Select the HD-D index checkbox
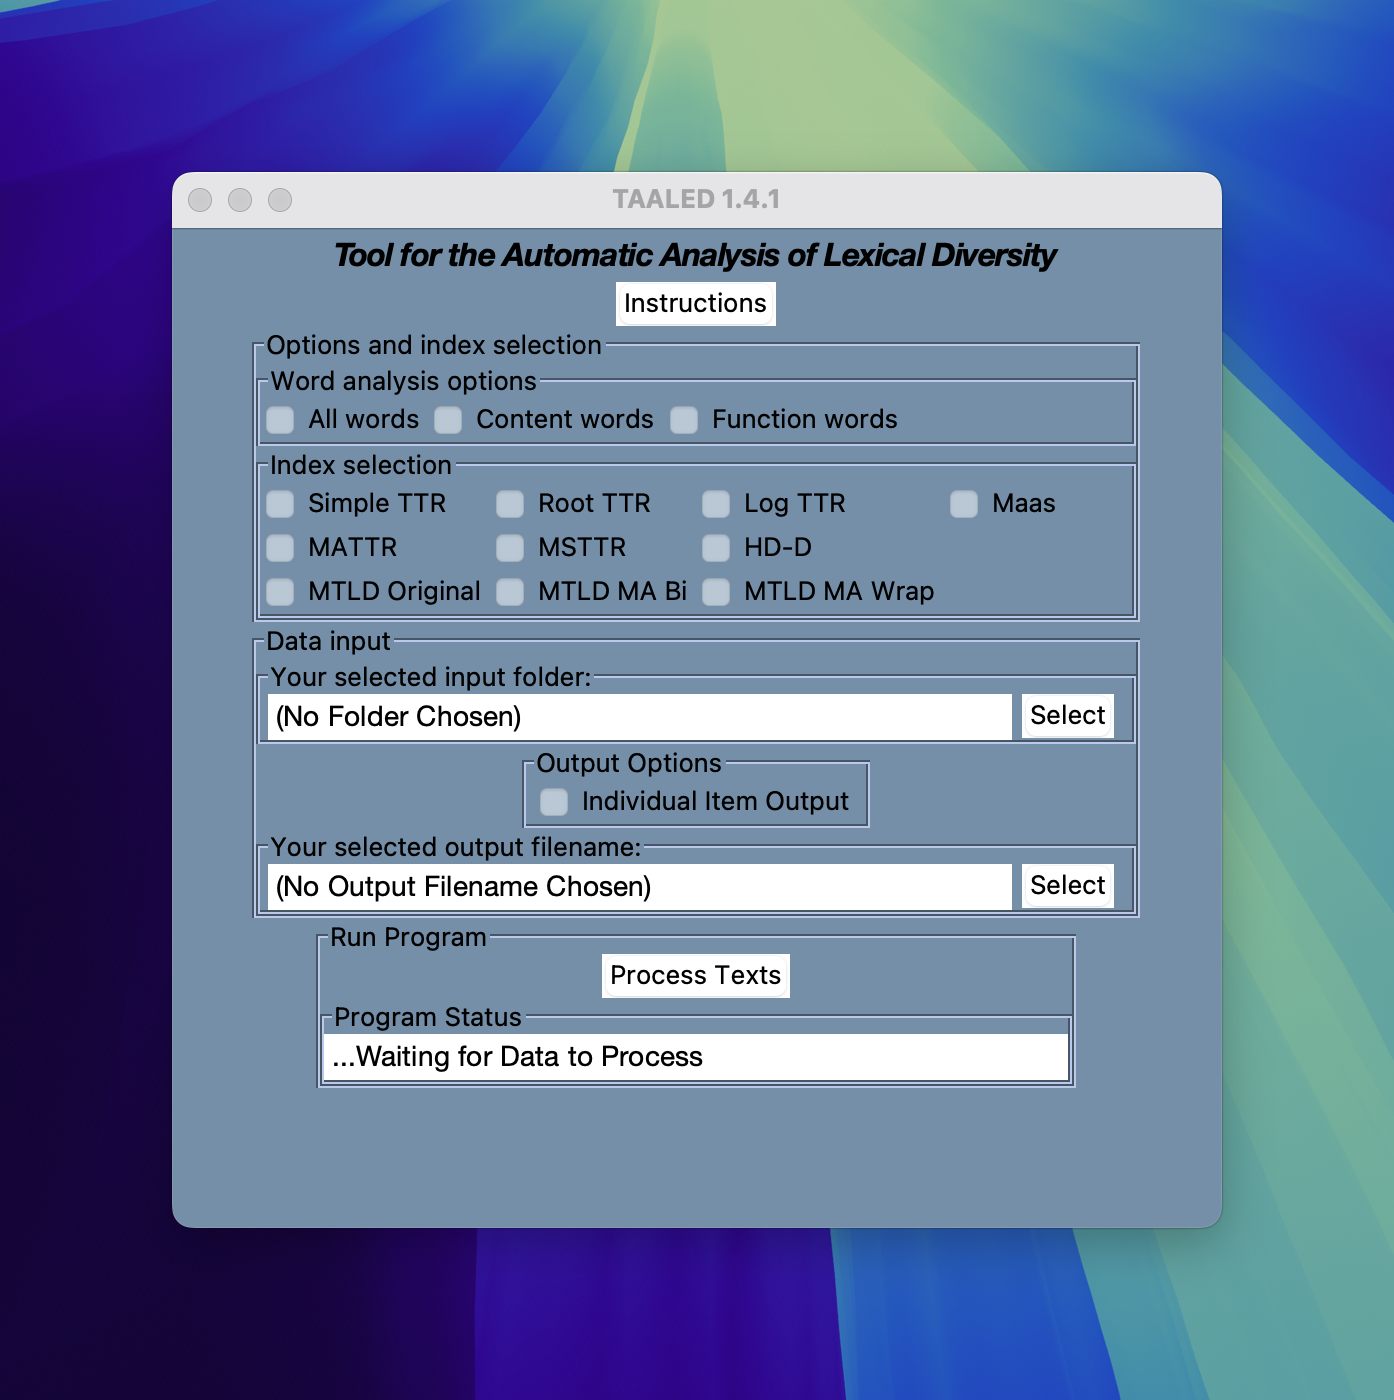The image size is (1394, 1400). (717, 548)
